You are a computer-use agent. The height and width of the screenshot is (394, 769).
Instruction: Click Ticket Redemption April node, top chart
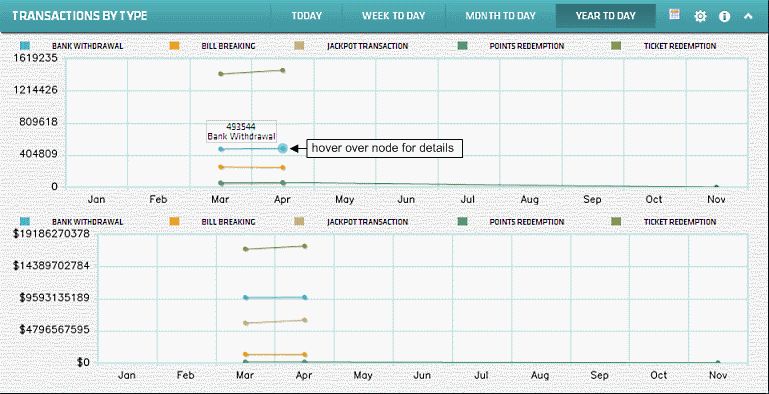(x=282, y=71)
